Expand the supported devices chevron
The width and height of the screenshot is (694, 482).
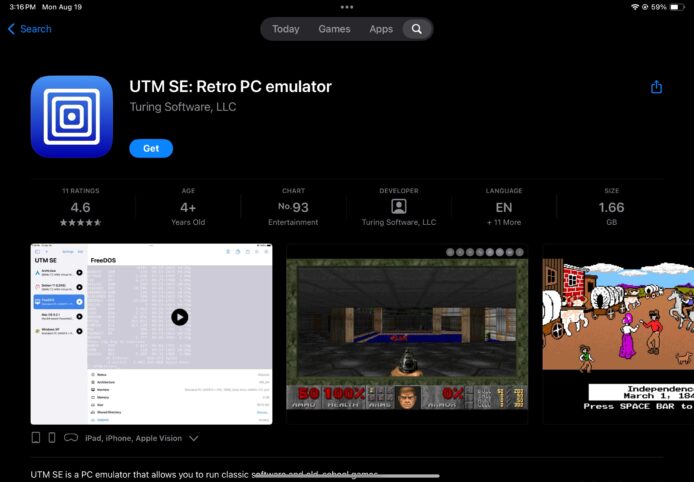pos(193,438)
